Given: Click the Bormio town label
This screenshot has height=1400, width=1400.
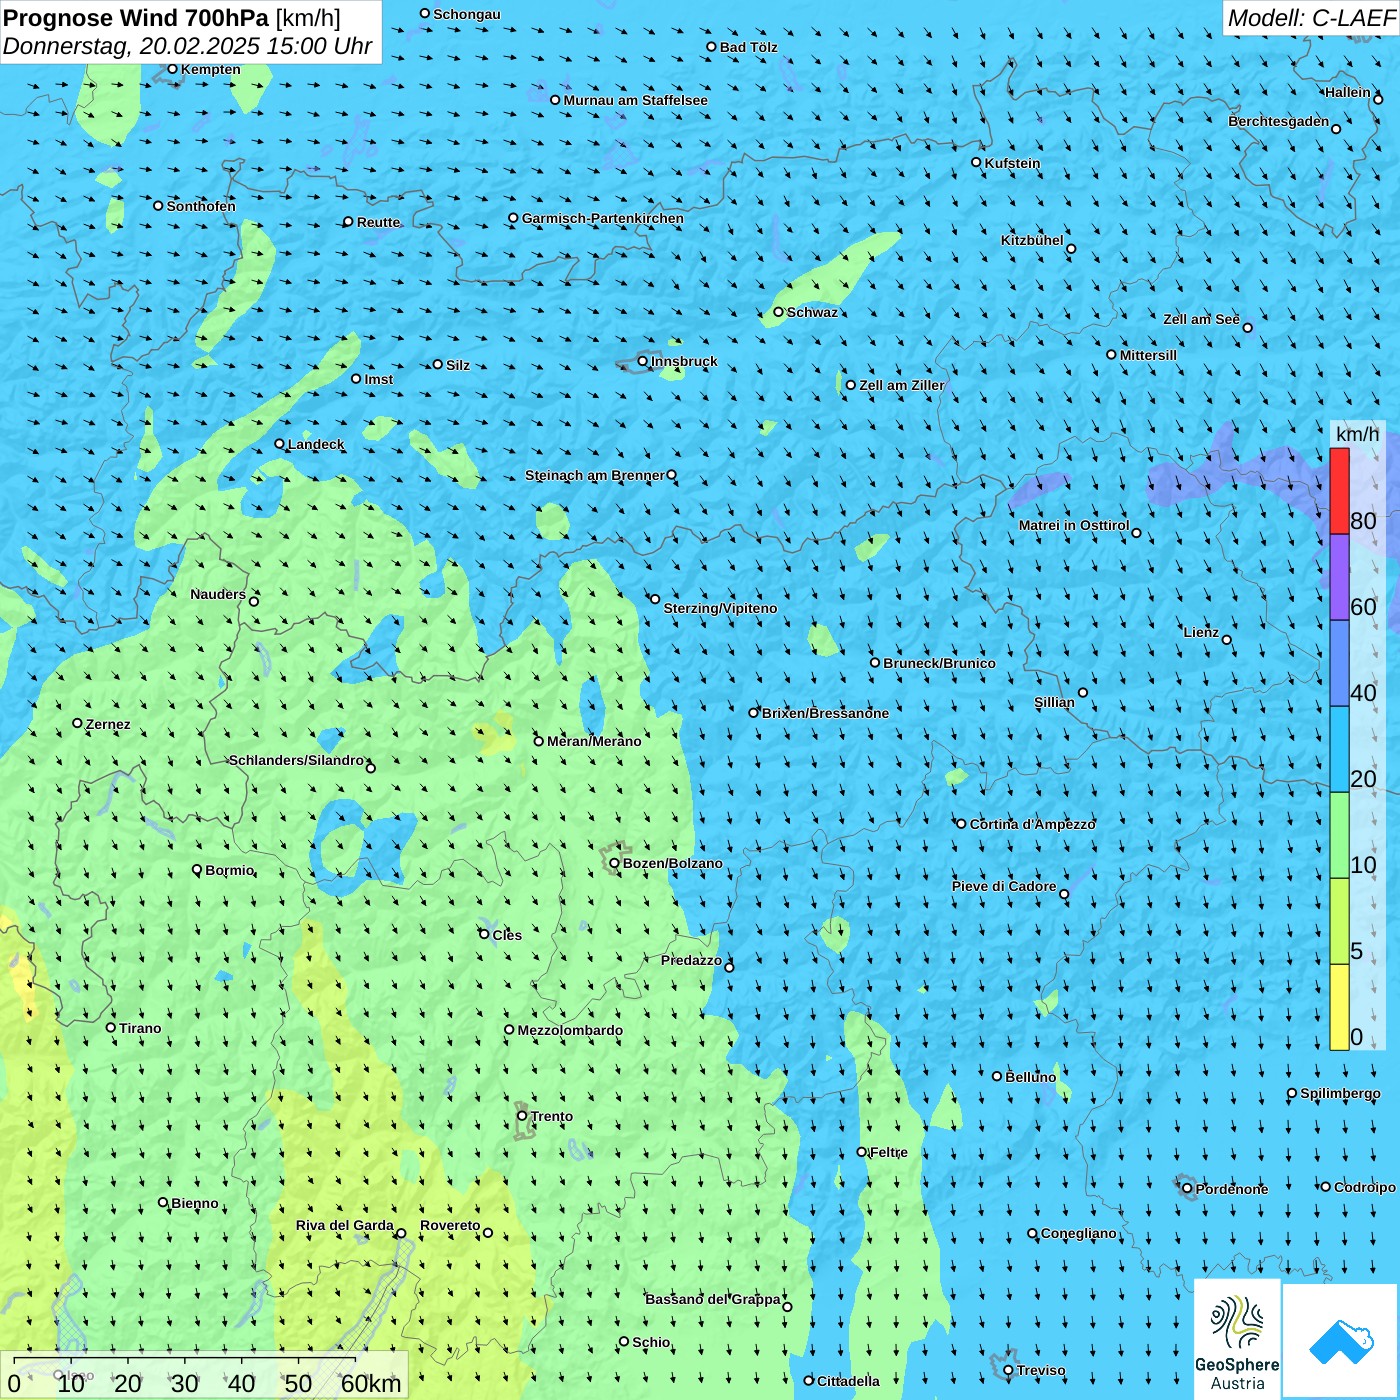Looking at the screenshot, I should [x=230, y=870].
